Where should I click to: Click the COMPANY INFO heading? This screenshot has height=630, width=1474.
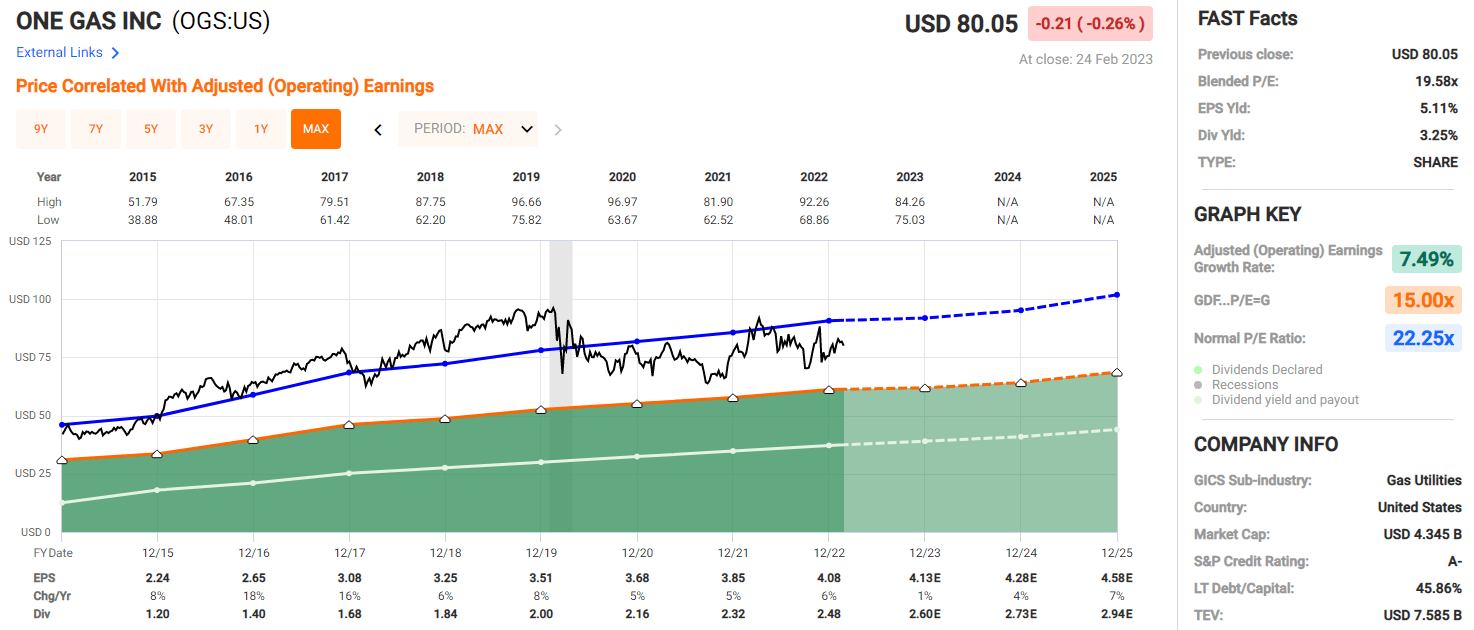(x=1266, y=444)
